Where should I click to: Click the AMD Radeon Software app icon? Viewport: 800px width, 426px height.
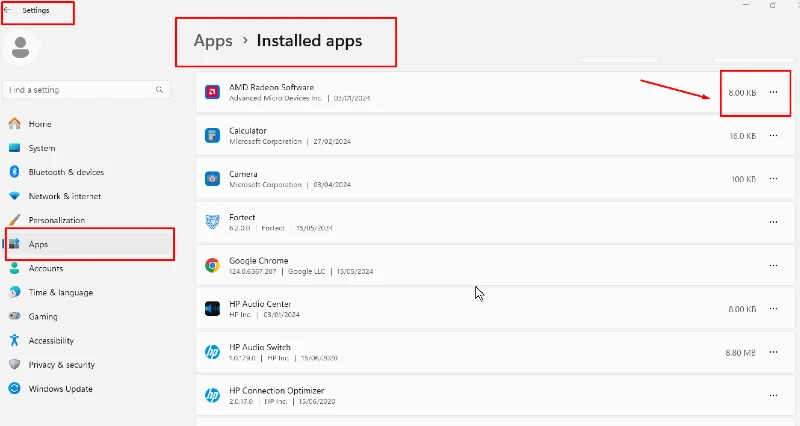(212, 92)
